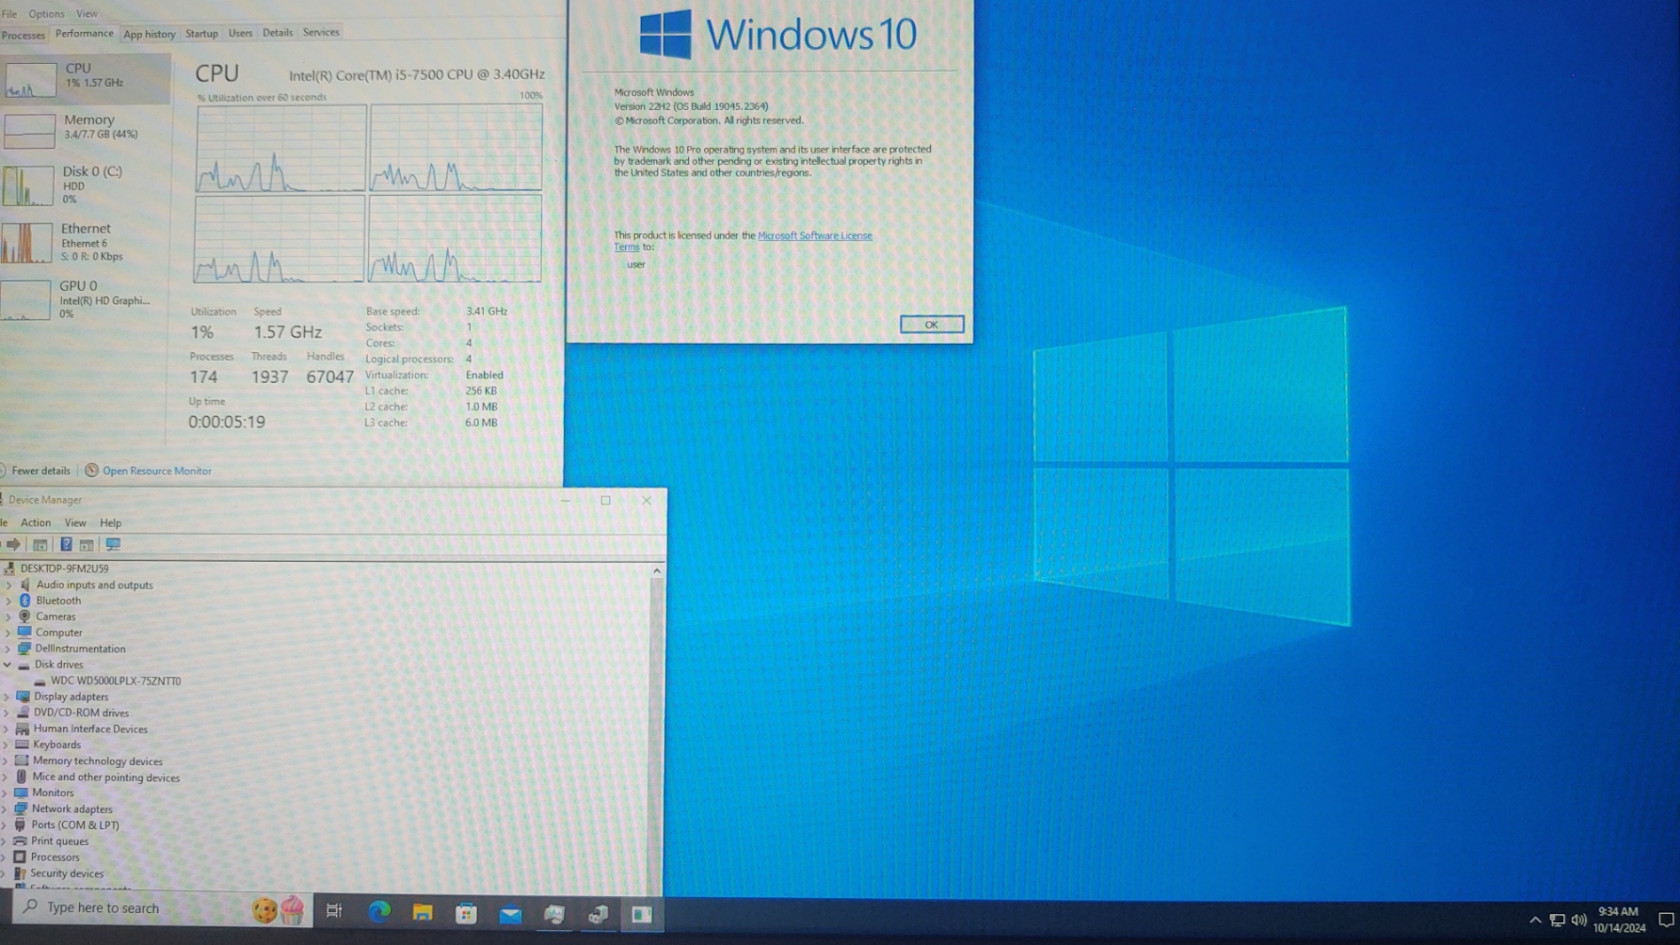Click the Task View taskbar icon
This screenshot has height=945, width=1680.
(334, 910)
